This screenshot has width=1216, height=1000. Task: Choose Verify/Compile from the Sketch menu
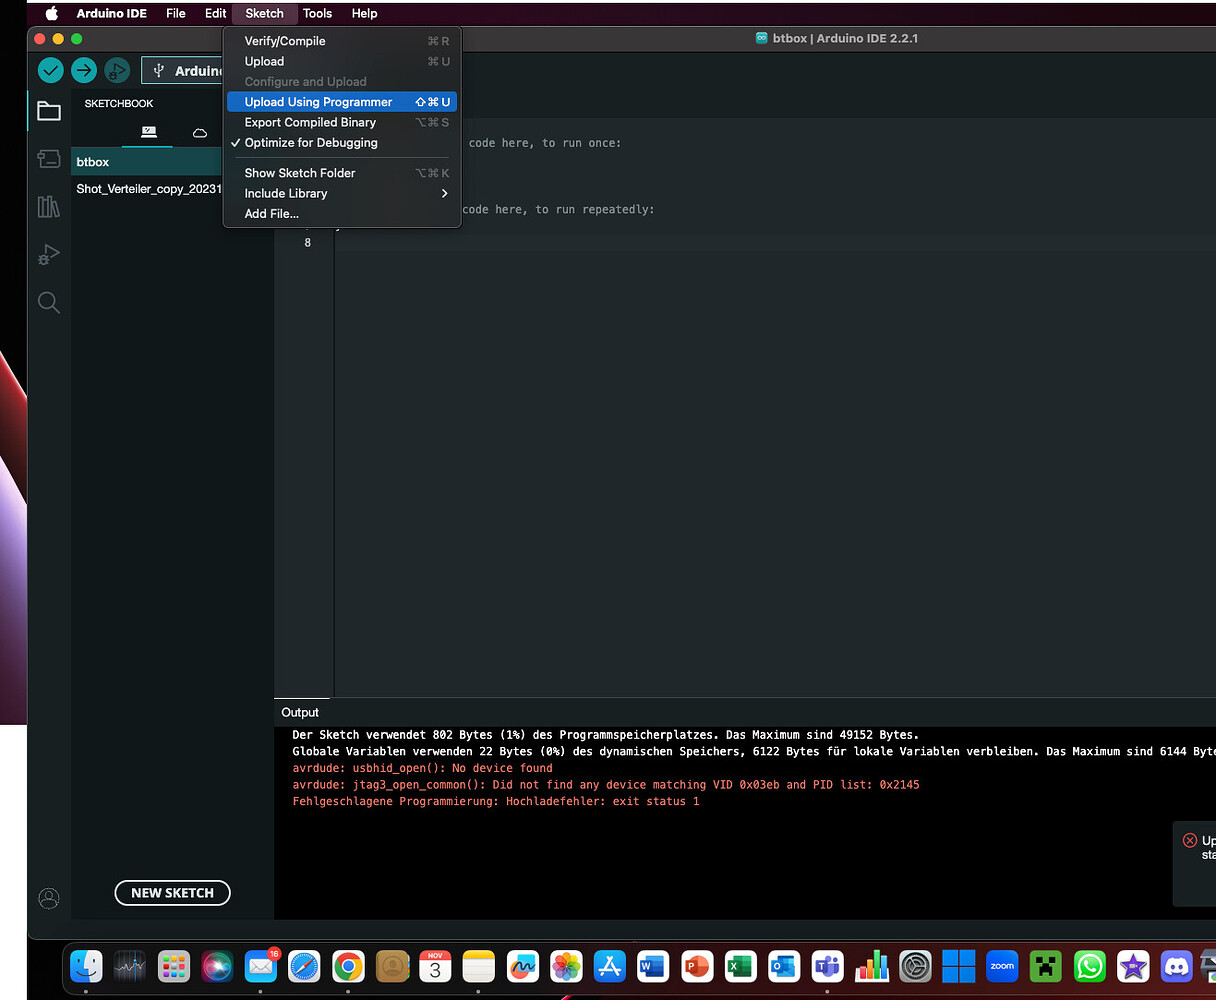pyautogui.click(x=342, y=41)
